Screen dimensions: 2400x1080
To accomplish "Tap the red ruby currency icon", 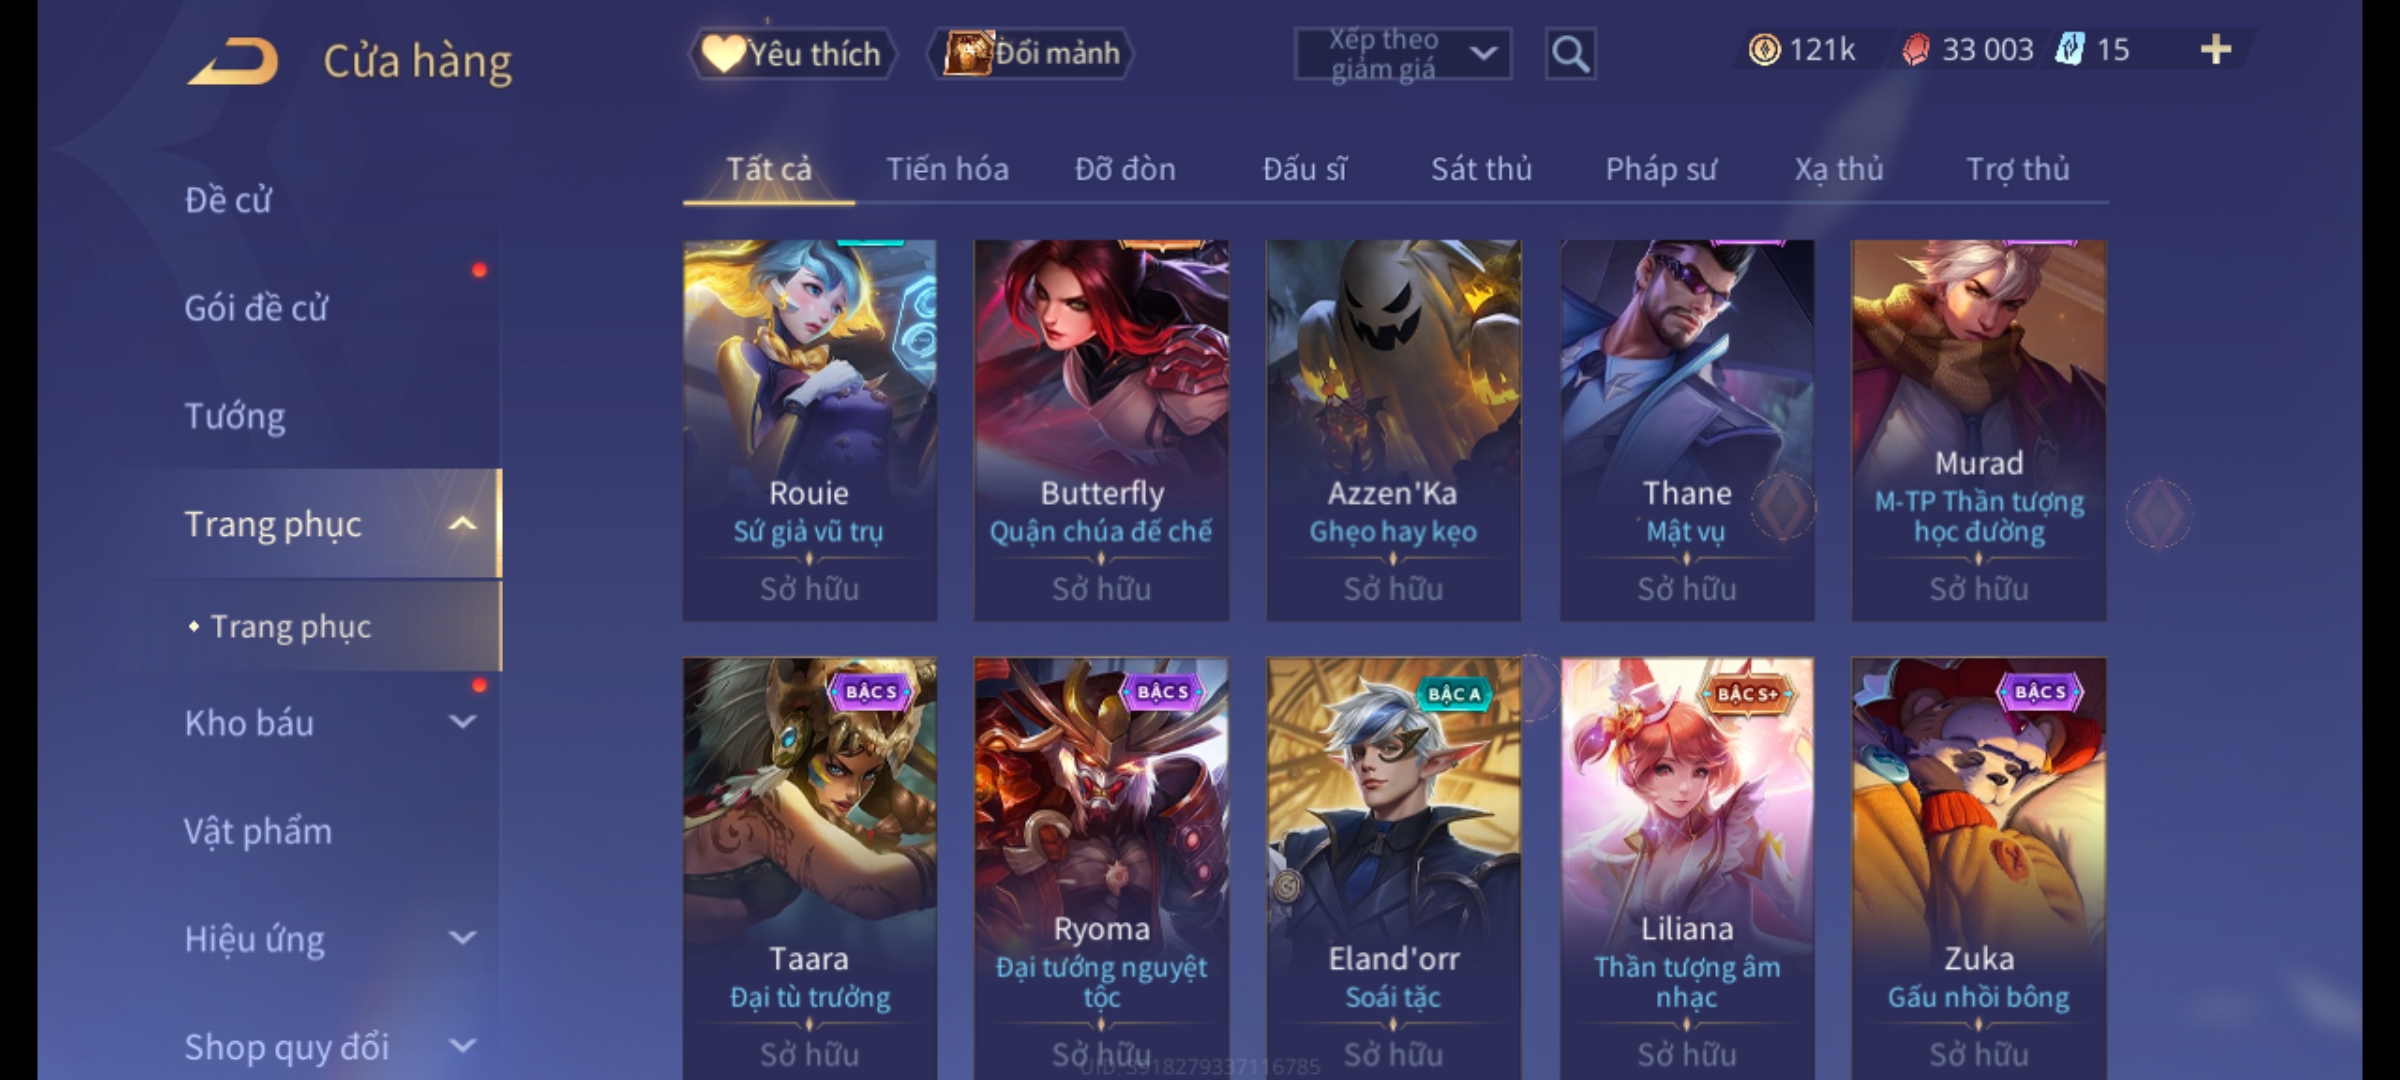I will coord(1915,50).
